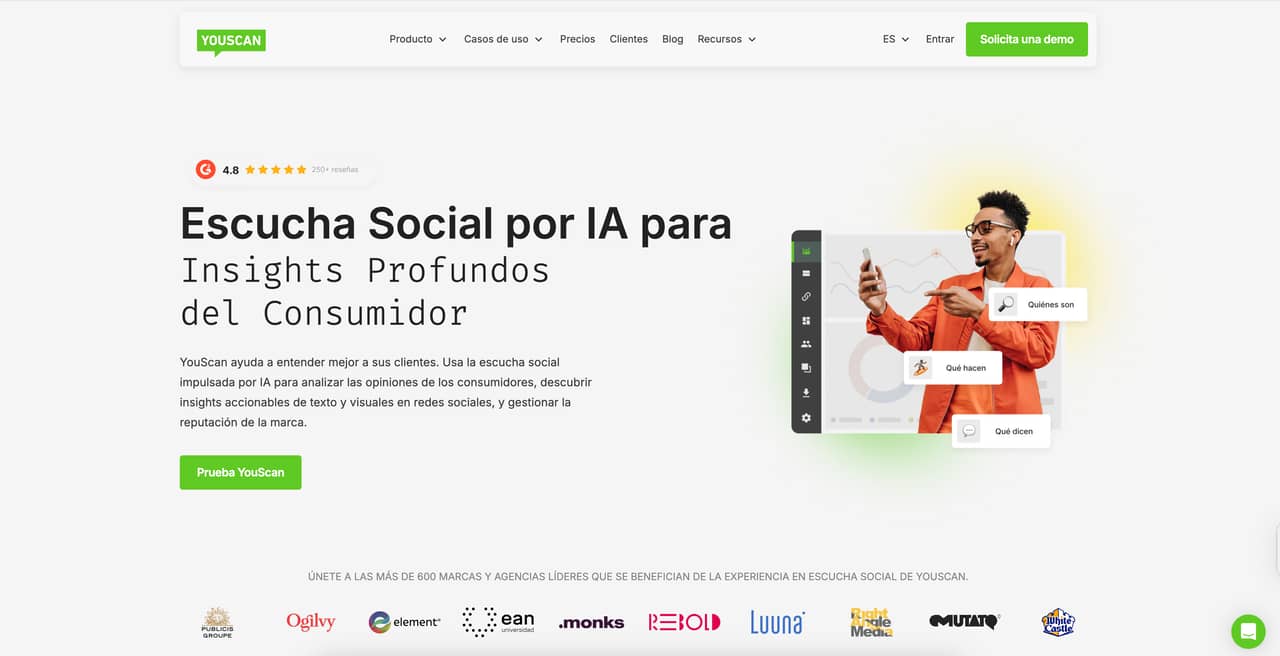Click the magnifier icon beside Quiénes son
This screenshot has width=1280, height=656.
click(1006, 305)
